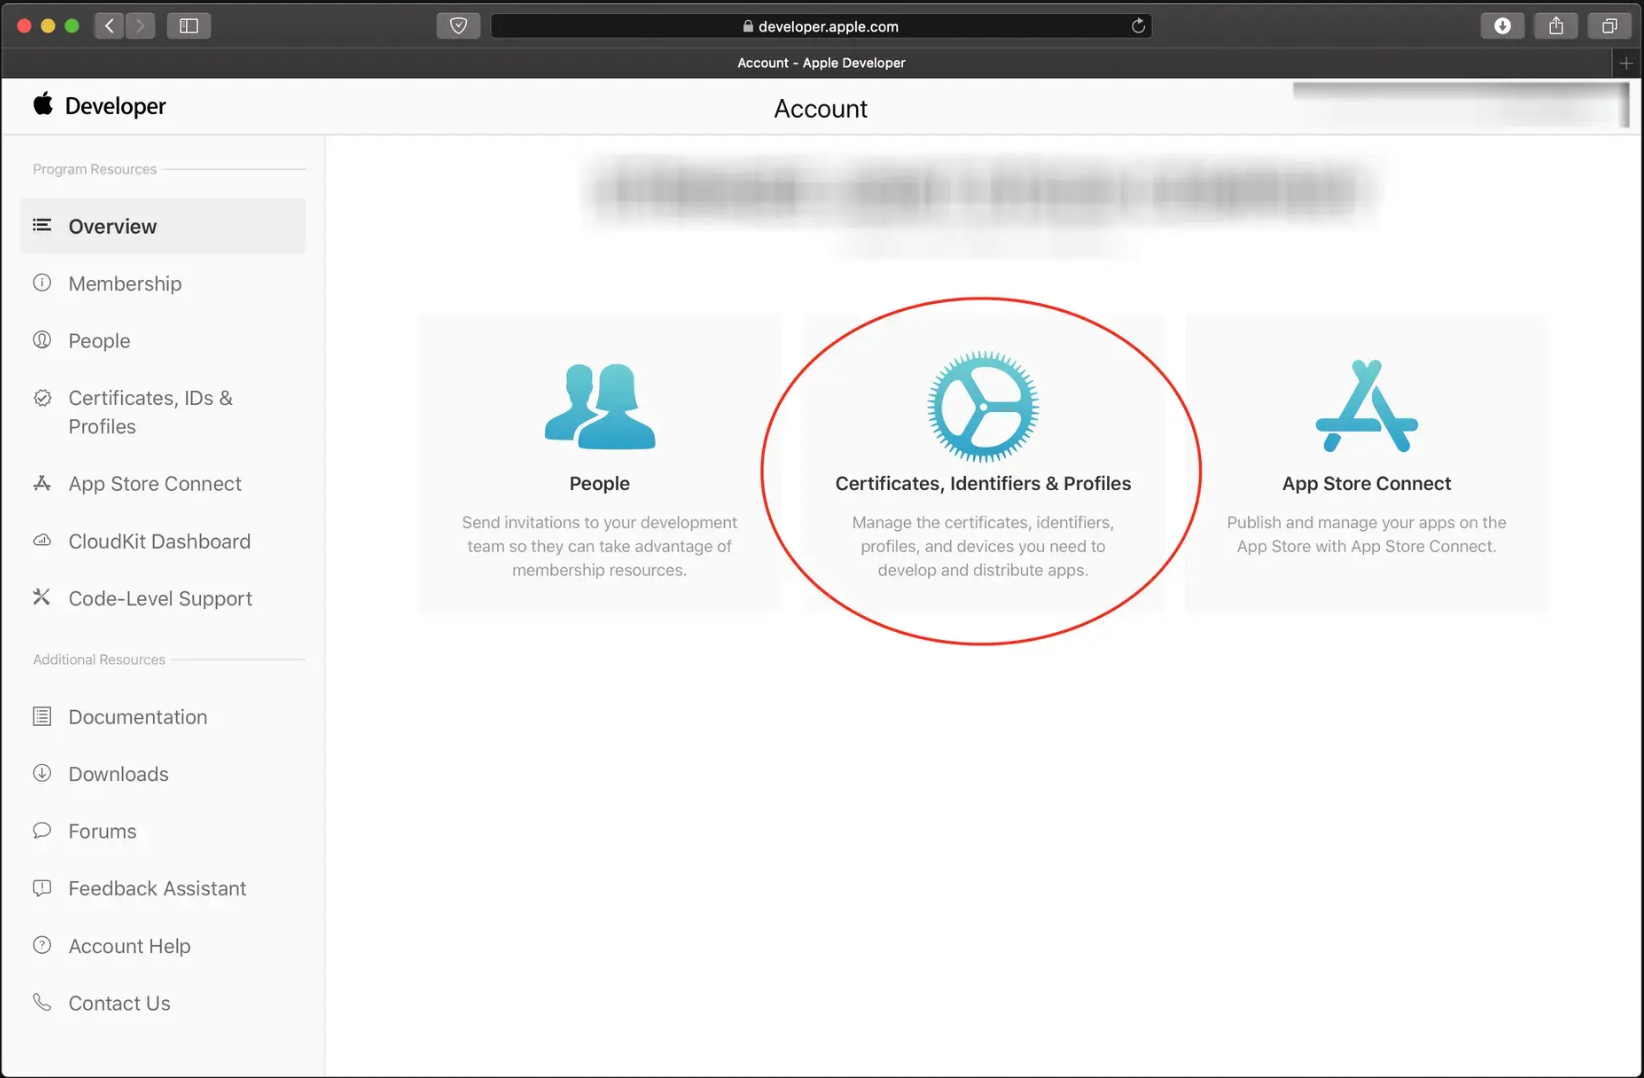Click the Apple logo in Developer header
Viewport: 1644px width, 1078px height.
point(43,104)
